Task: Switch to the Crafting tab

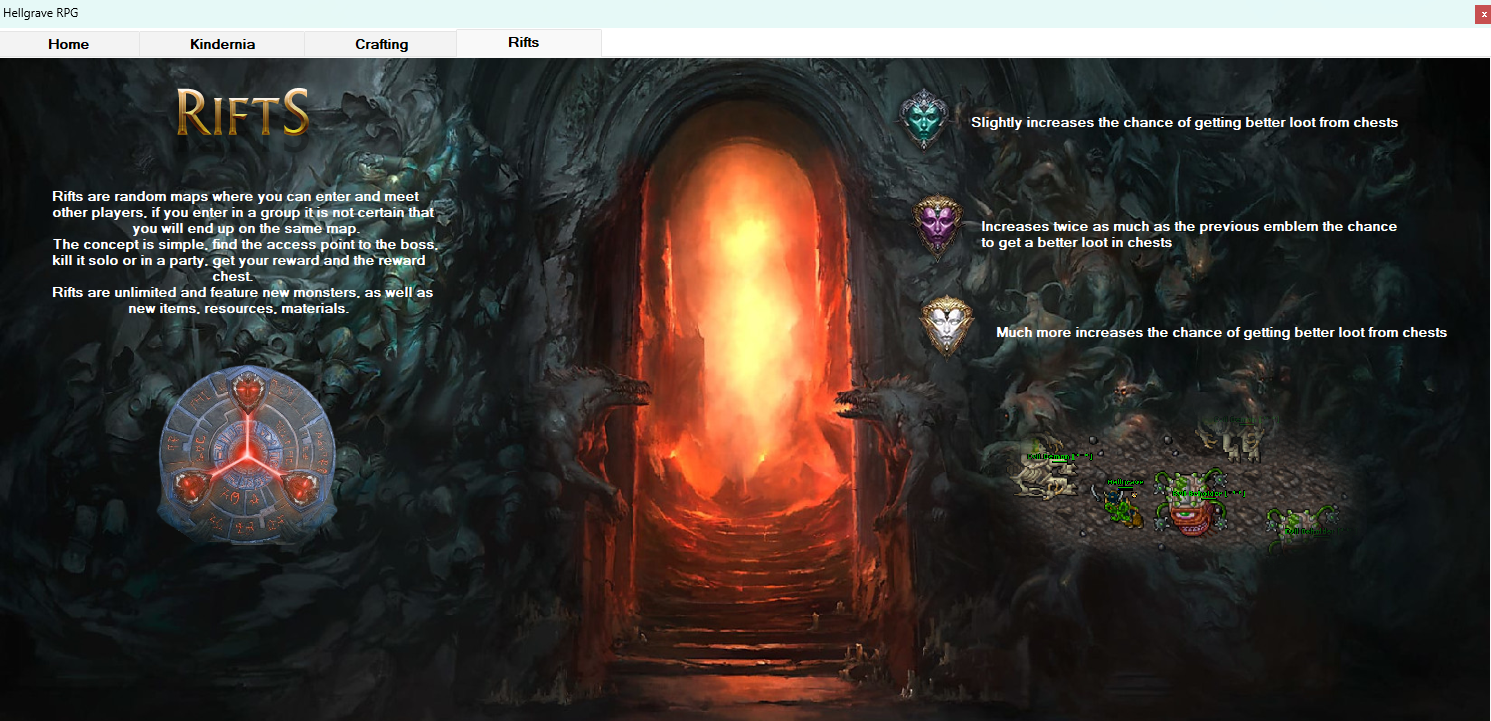Action: pyautogui.click(x=380, y=44)
